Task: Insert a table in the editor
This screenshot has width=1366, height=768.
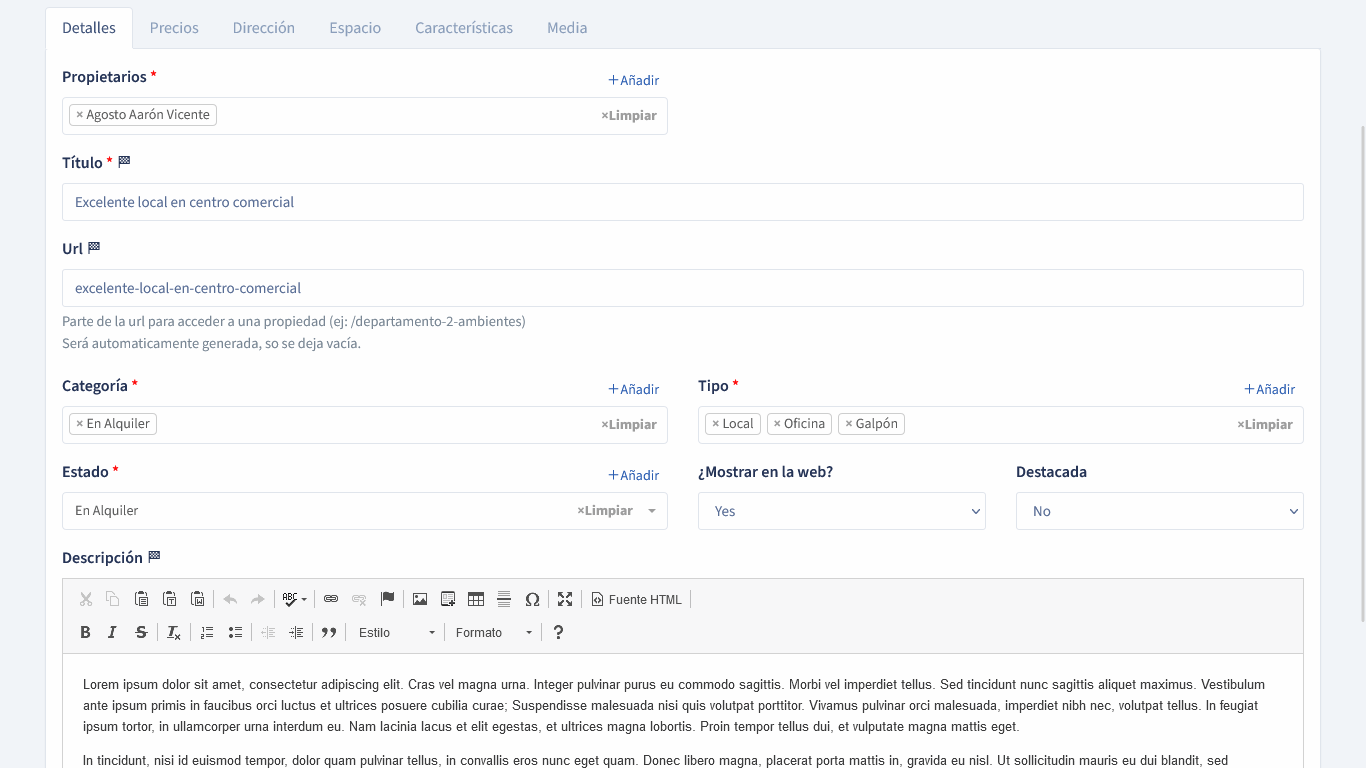Action: [x=476, y=599]
